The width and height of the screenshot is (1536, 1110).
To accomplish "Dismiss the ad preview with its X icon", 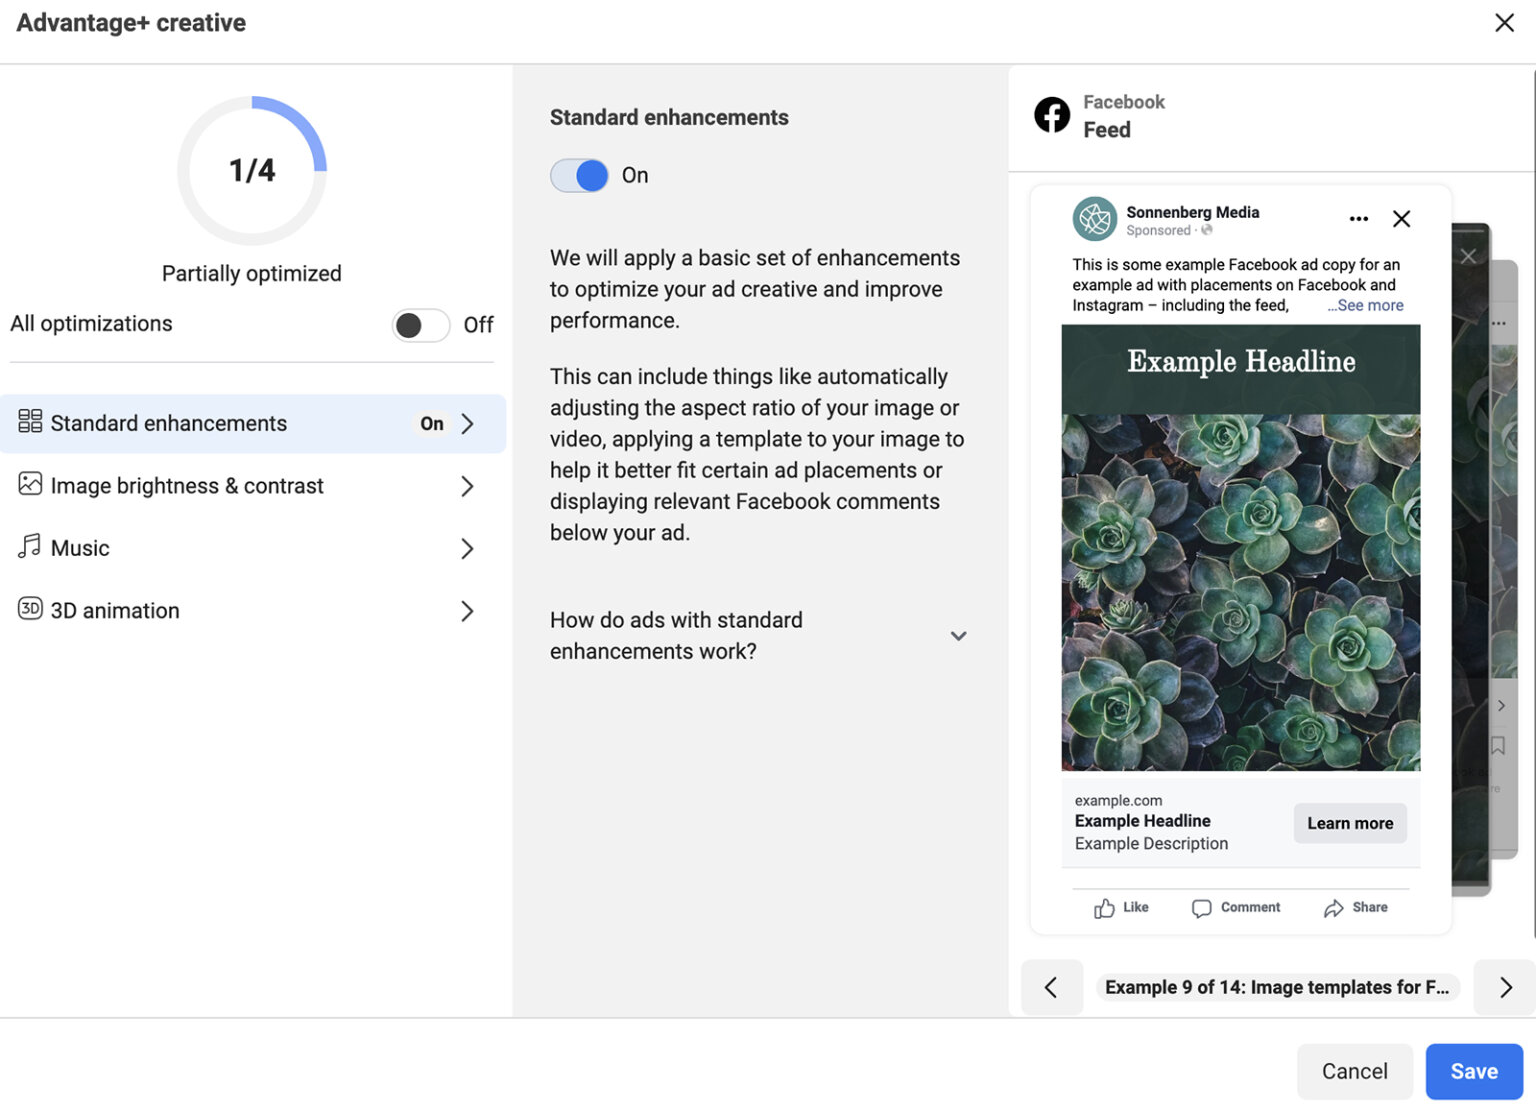I will 1401,219.
